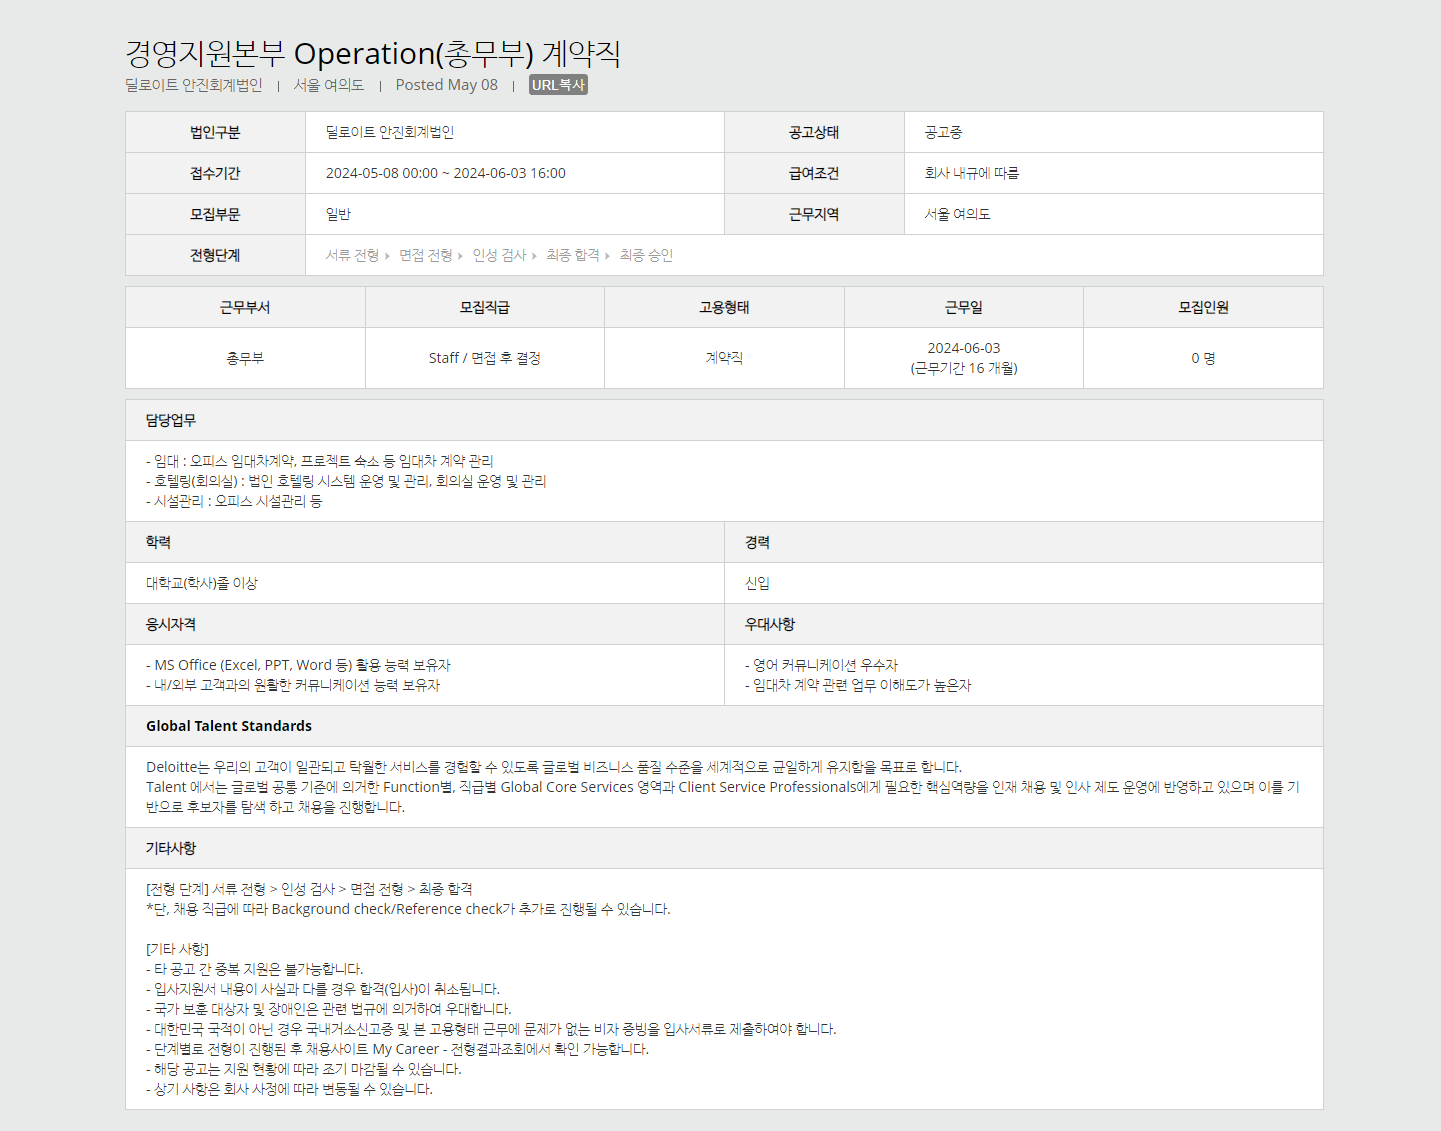The width and height of the screenshot is (1441, 1131).
Task: Click 대학교(학사)졸 이상 text
Action: [202, 583]
